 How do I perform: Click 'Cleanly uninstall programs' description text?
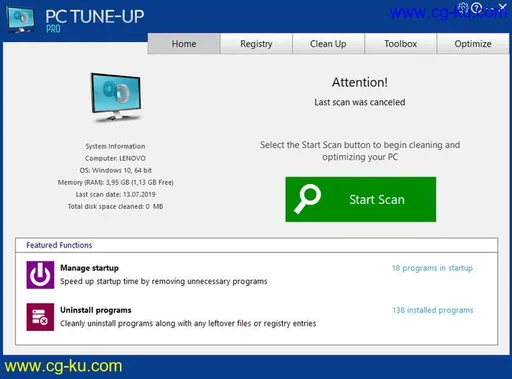point(188,323)
